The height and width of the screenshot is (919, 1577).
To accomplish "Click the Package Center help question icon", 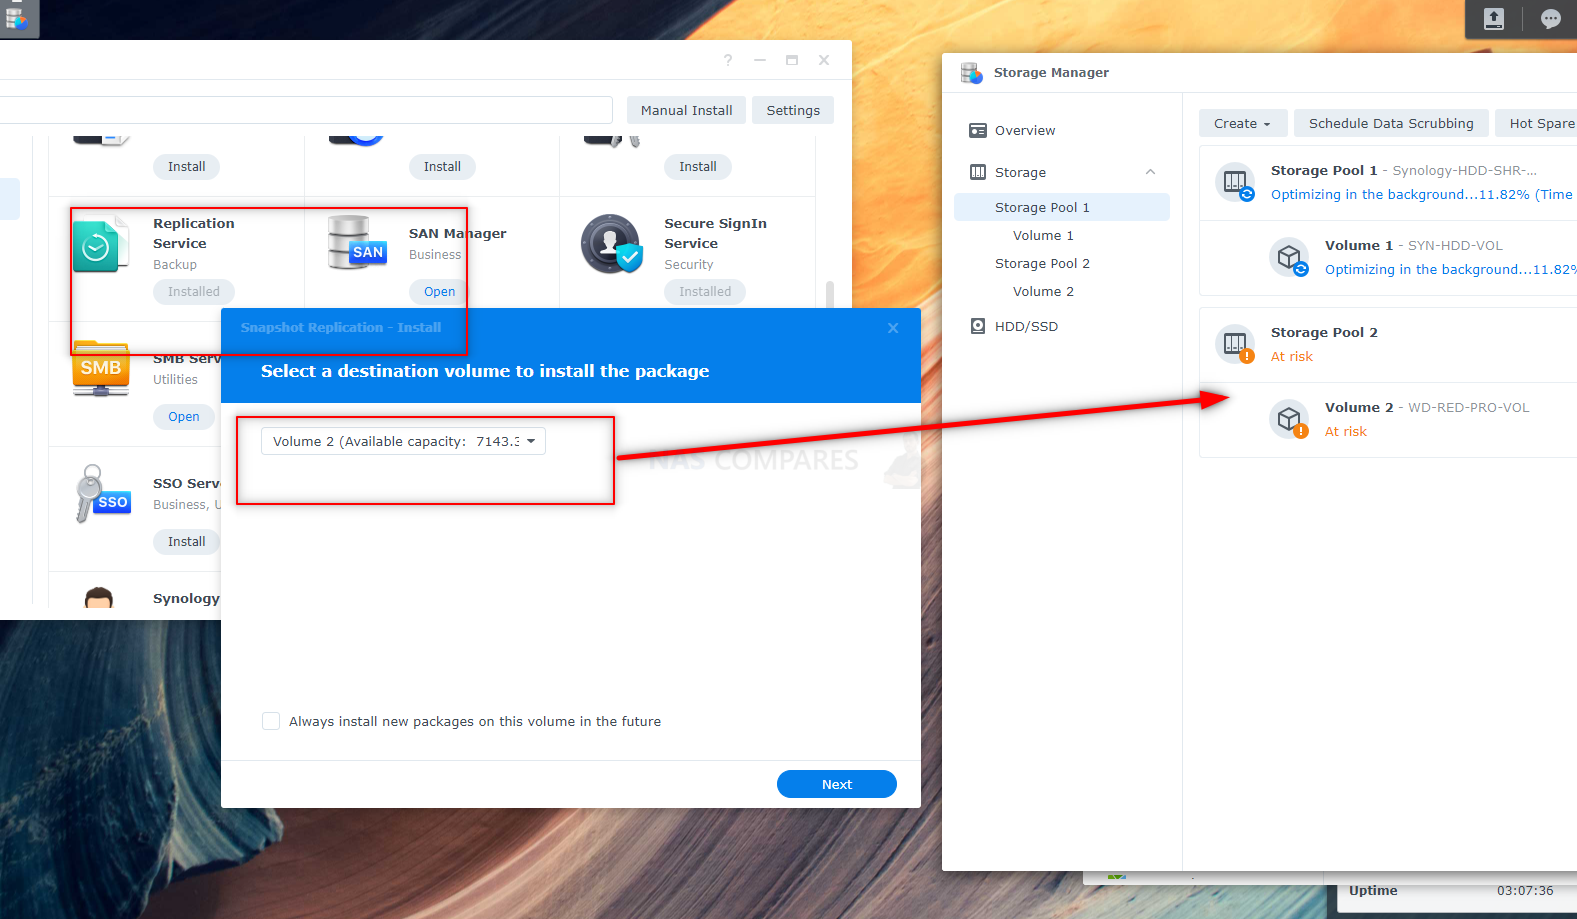I will [x=728, y=60].
